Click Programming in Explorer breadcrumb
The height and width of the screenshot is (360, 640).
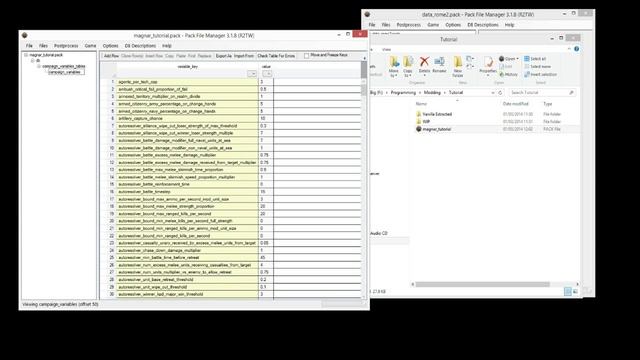click(x=403, y=93)
